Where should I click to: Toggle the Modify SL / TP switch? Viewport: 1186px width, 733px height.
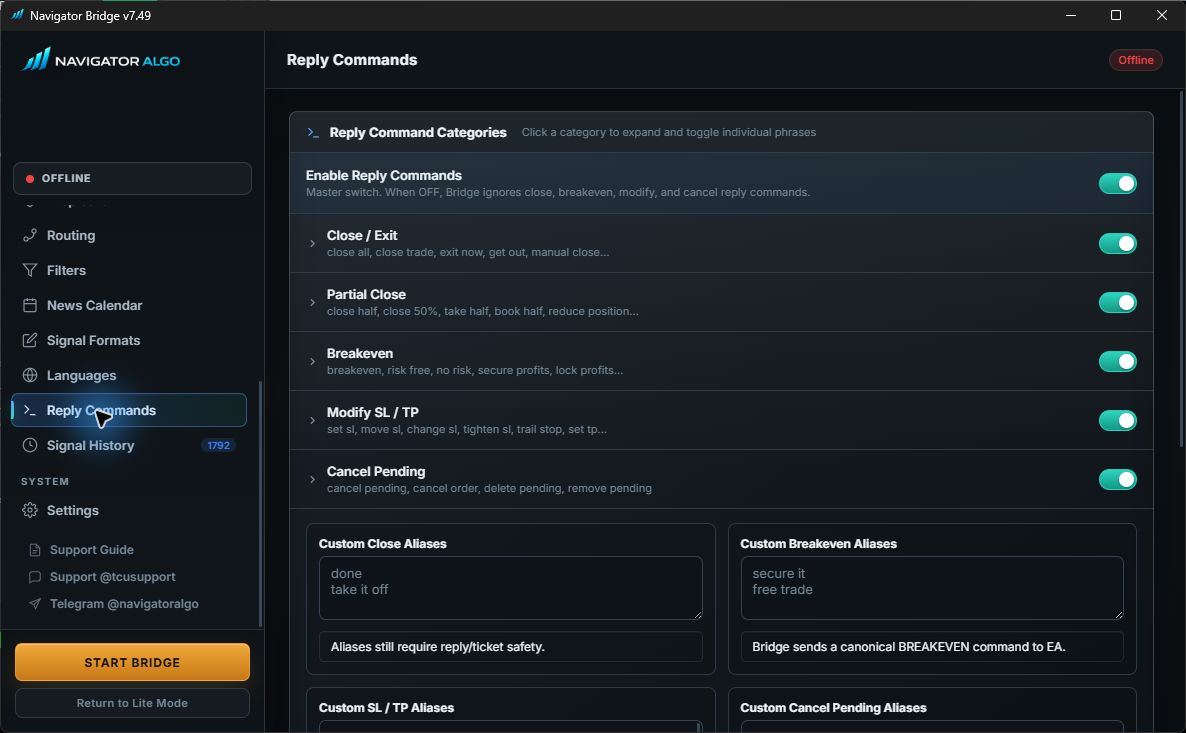coord(1117,421)
